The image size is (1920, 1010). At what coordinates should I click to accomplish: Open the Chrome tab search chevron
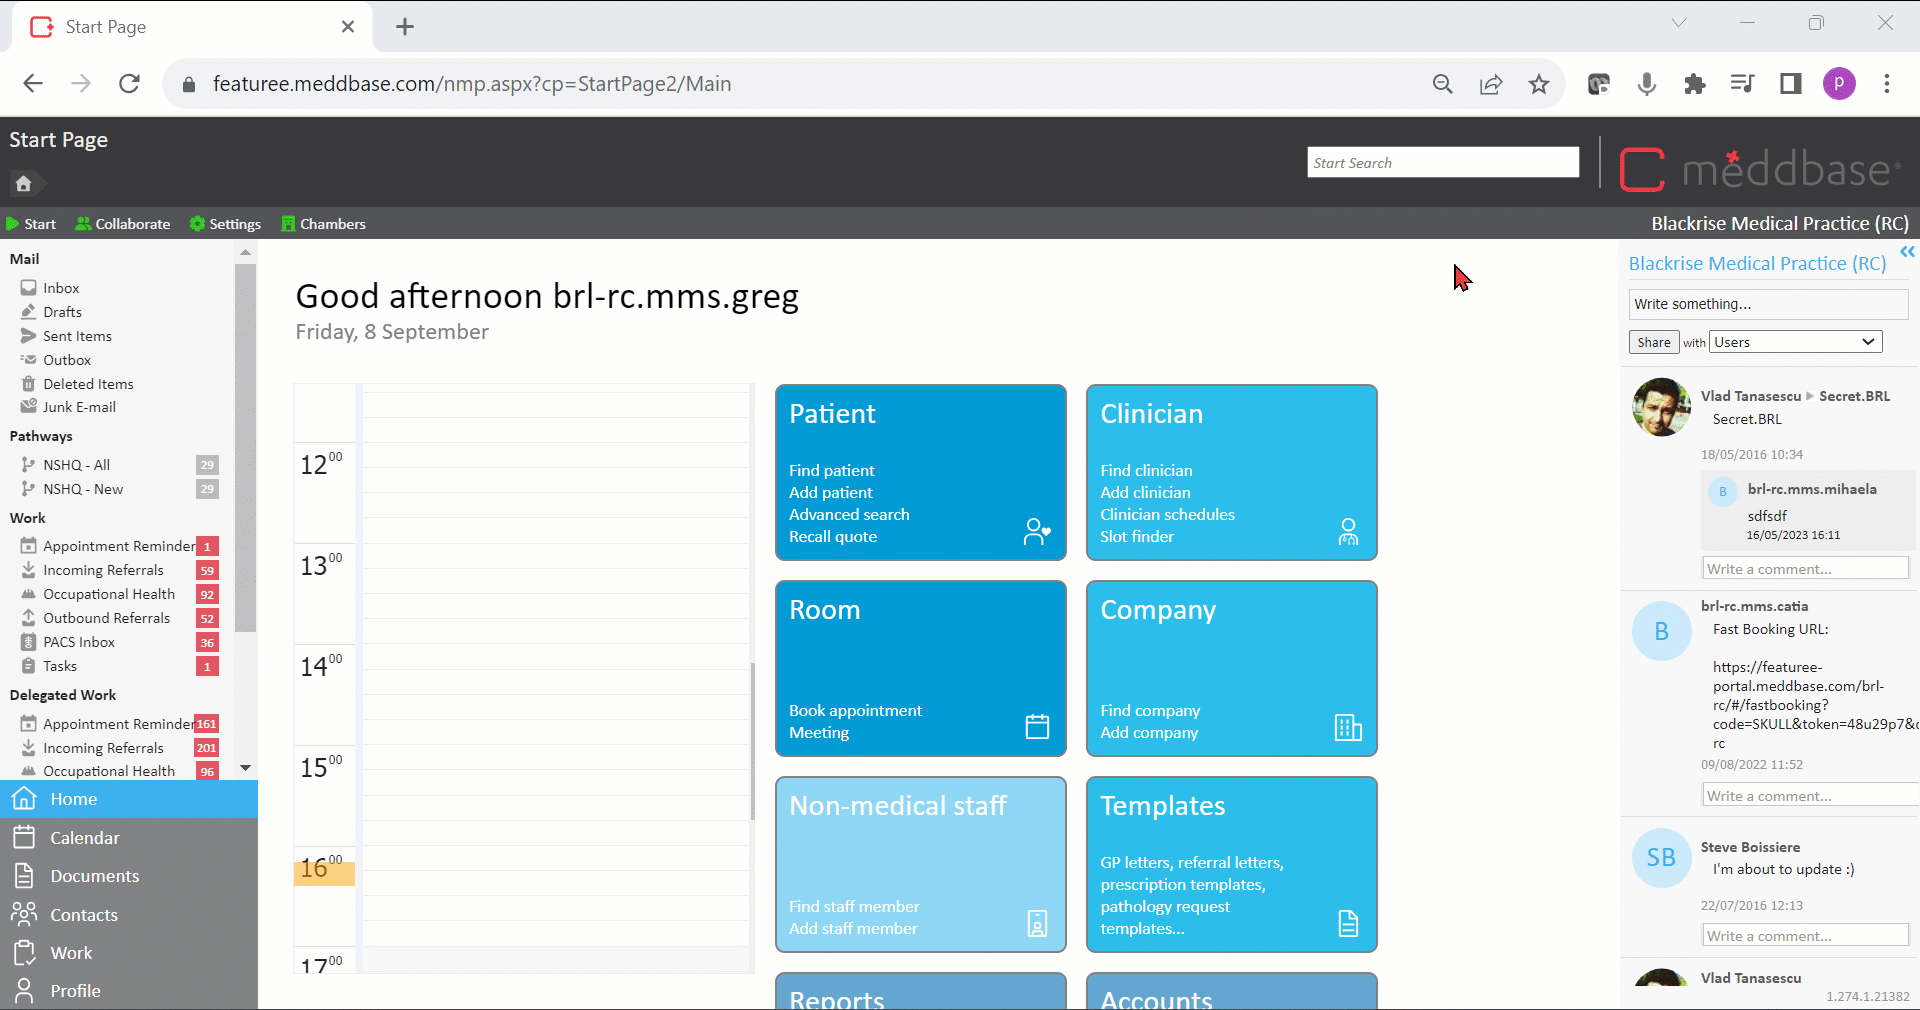coord(1679,23)
